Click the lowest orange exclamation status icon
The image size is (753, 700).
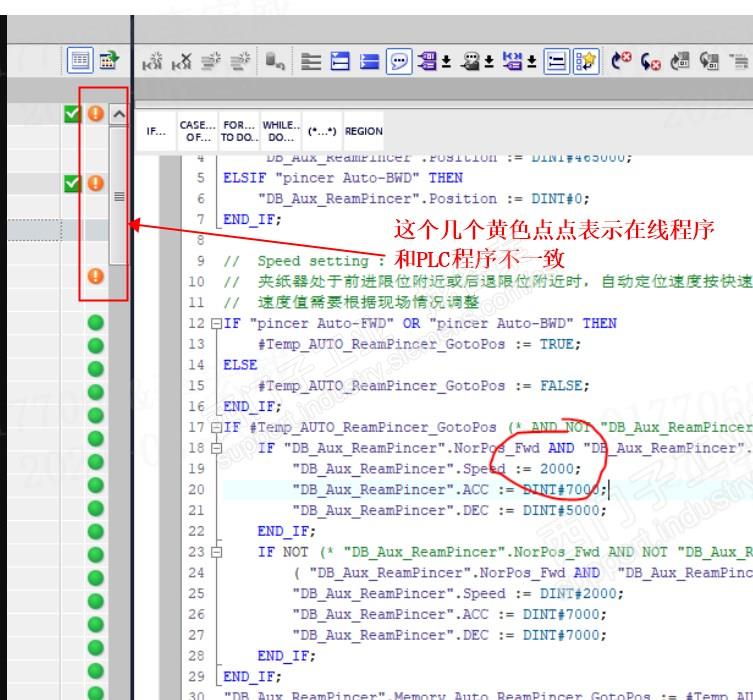click(x=96, y=276)
